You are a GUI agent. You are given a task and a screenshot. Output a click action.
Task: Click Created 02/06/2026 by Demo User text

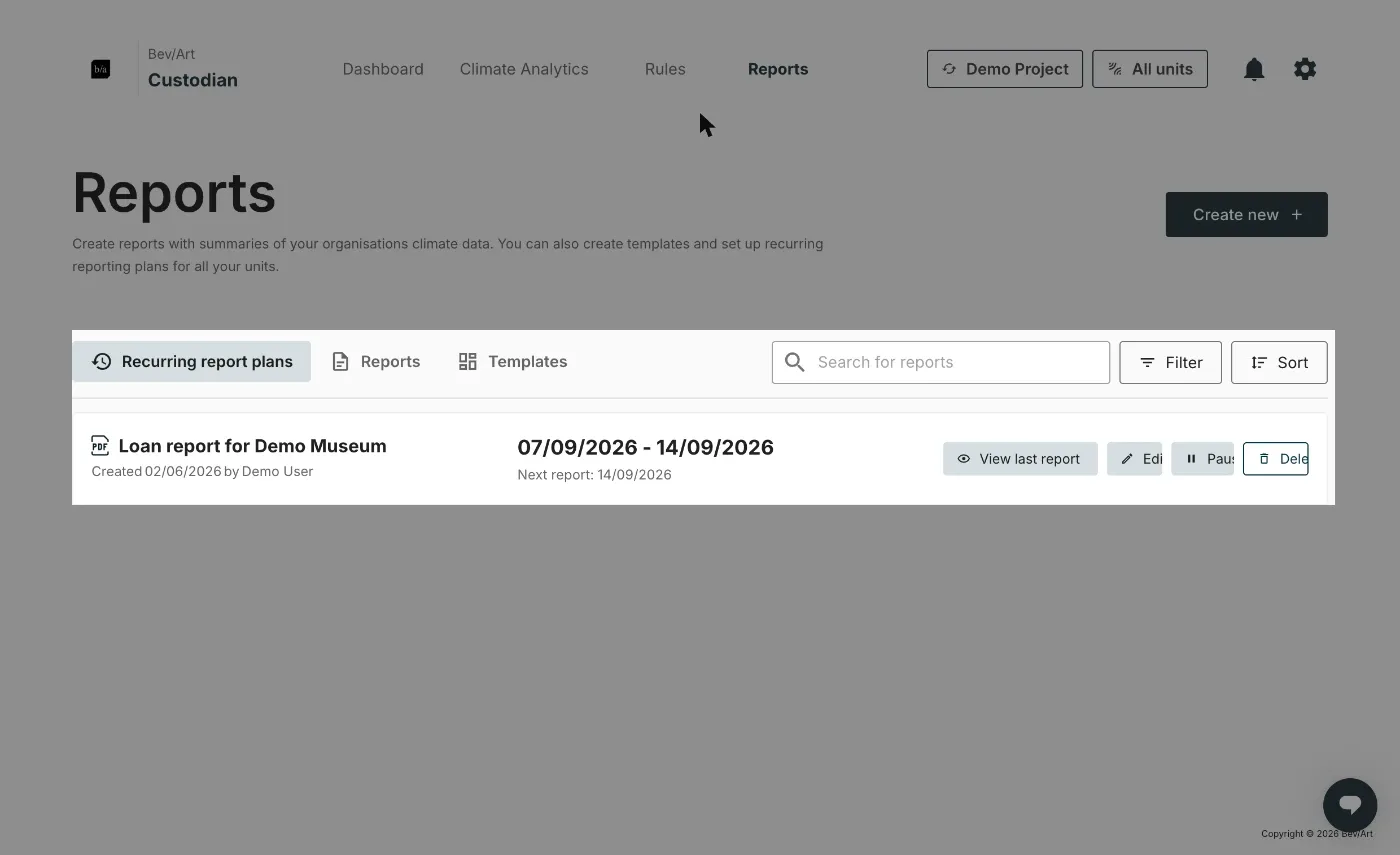[202, 471]
